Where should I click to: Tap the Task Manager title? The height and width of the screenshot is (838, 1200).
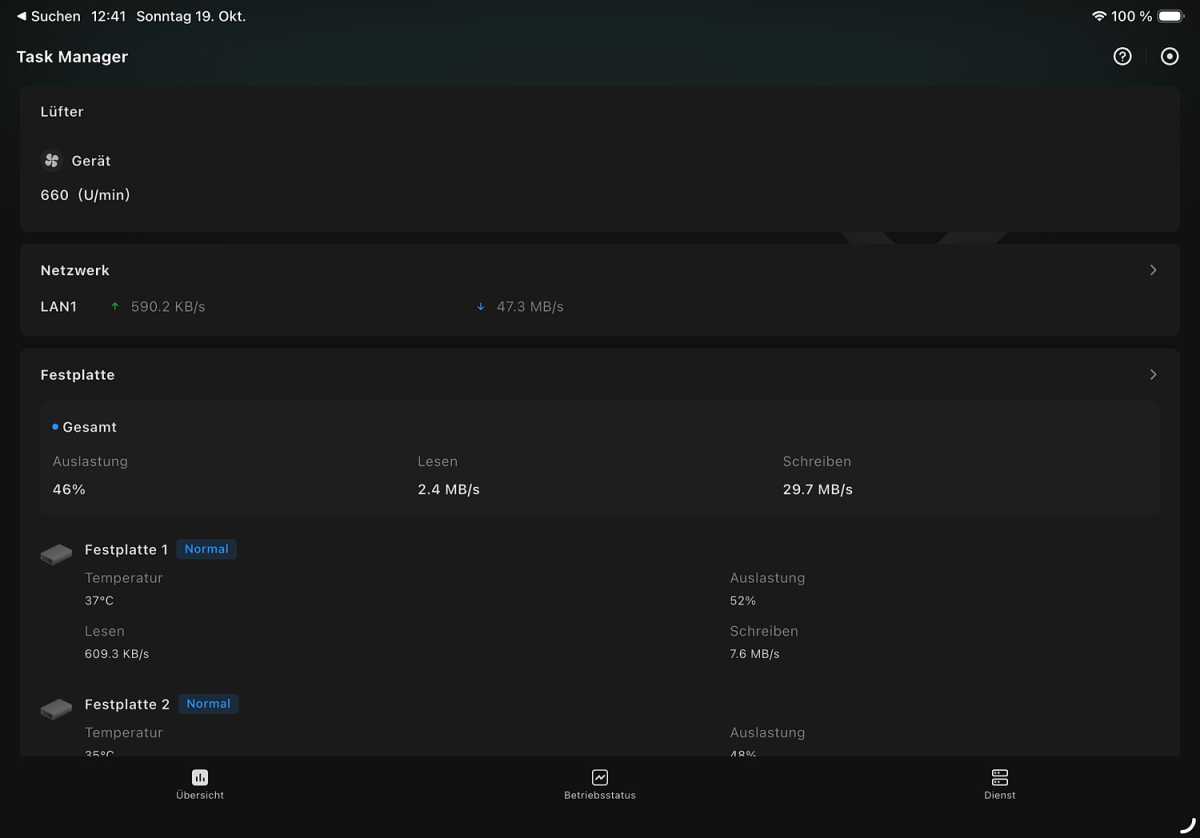tap(72, 57)
